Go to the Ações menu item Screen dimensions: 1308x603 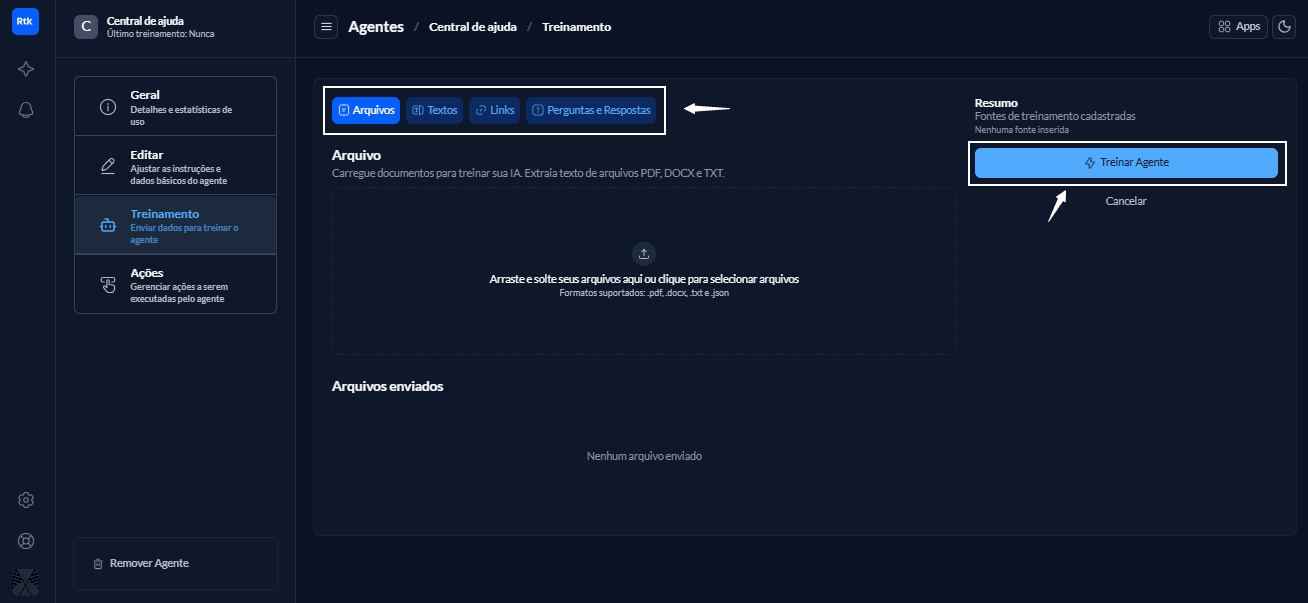175,284
